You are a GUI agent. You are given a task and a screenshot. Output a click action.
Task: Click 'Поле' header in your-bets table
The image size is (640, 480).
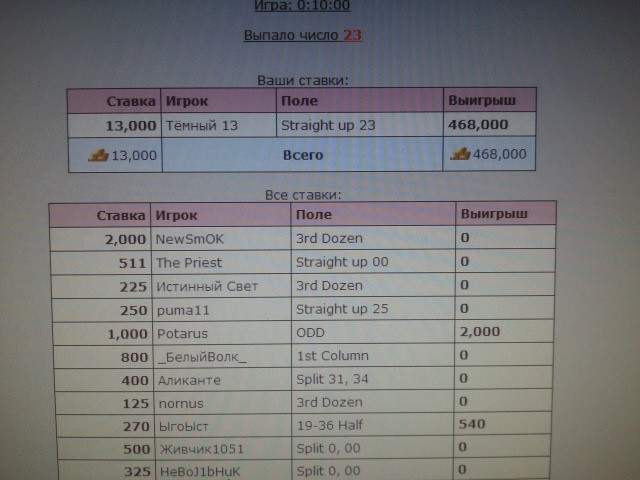coord(299,101)
